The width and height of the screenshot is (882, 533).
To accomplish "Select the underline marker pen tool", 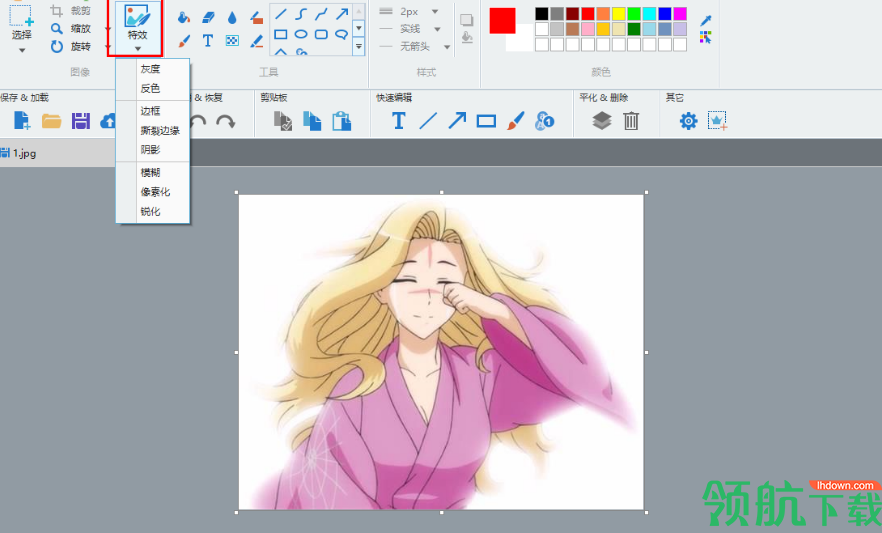I will coord(256,40).
